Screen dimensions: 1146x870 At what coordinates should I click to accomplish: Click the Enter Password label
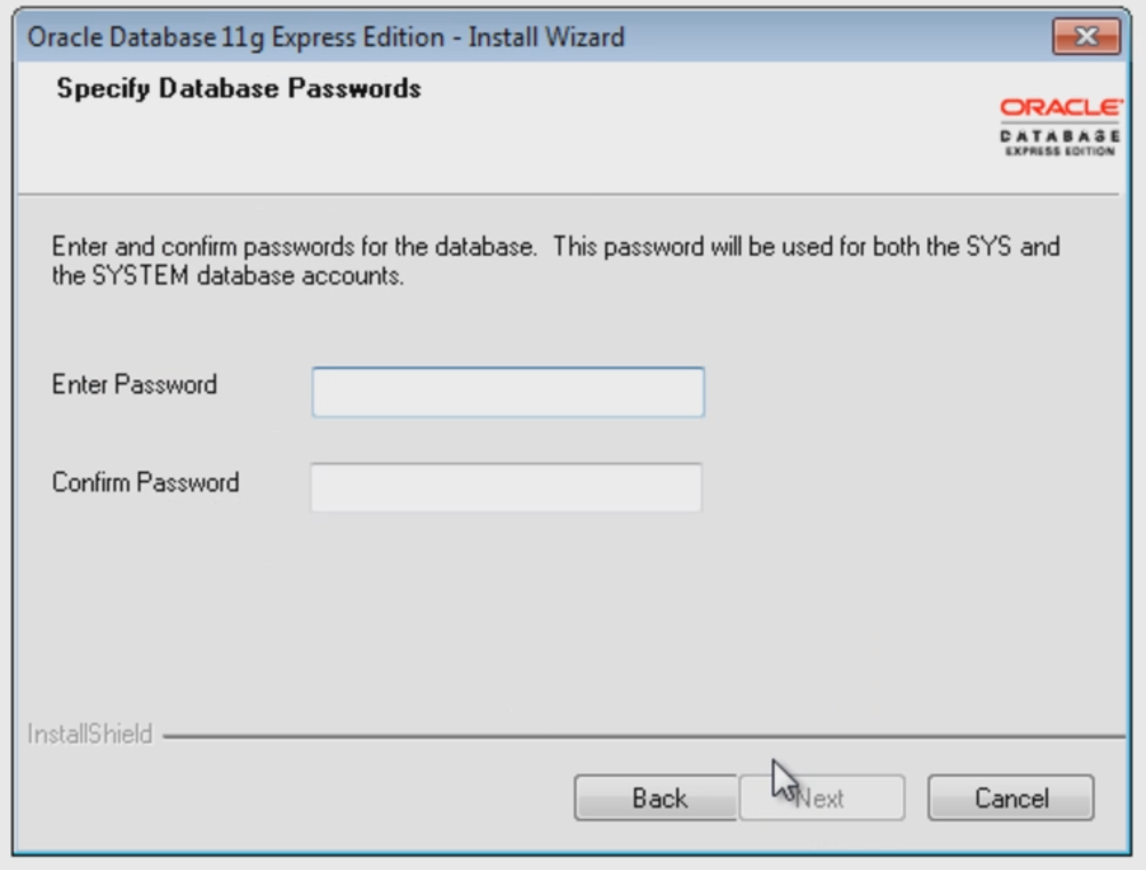(134, 385)
